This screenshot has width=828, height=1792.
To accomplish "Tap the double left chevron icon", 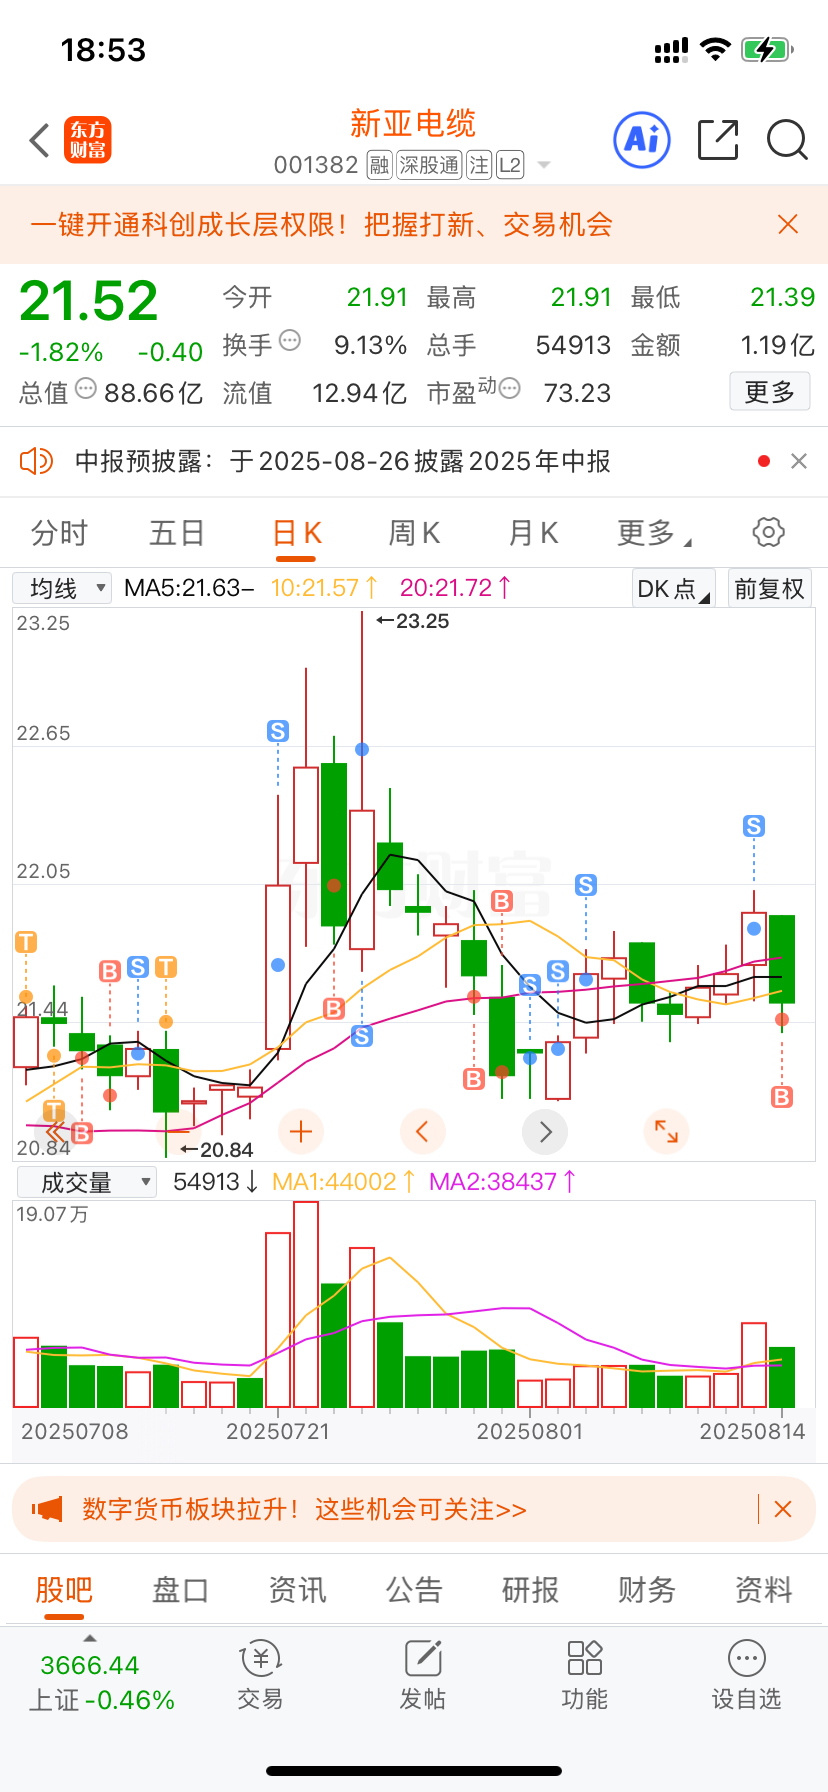I will (55, 1132).
